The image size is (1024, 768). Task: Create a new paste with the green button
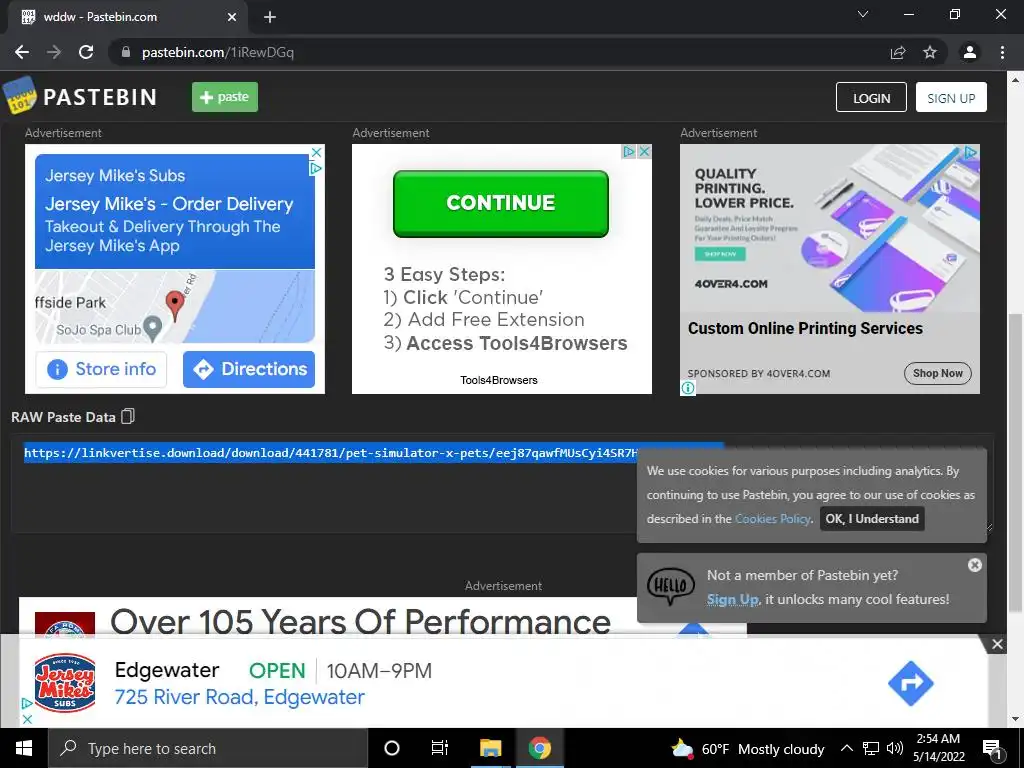(225, 97)
